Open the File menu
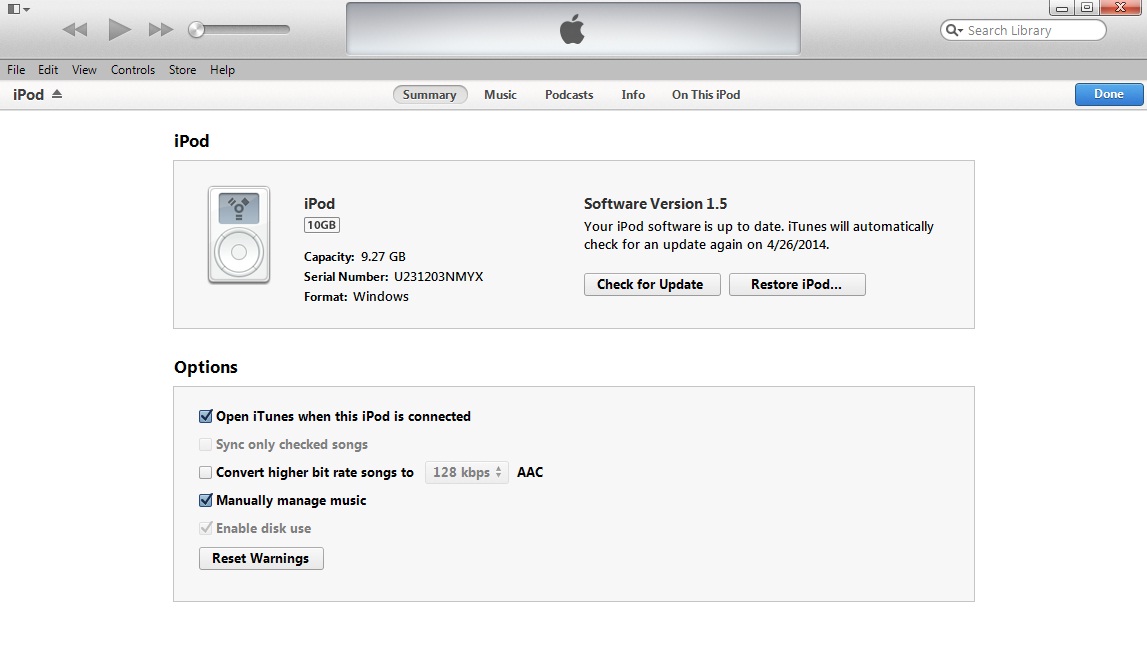Image resolution: width=1147 pixels, height=649 pixels. 16,70
